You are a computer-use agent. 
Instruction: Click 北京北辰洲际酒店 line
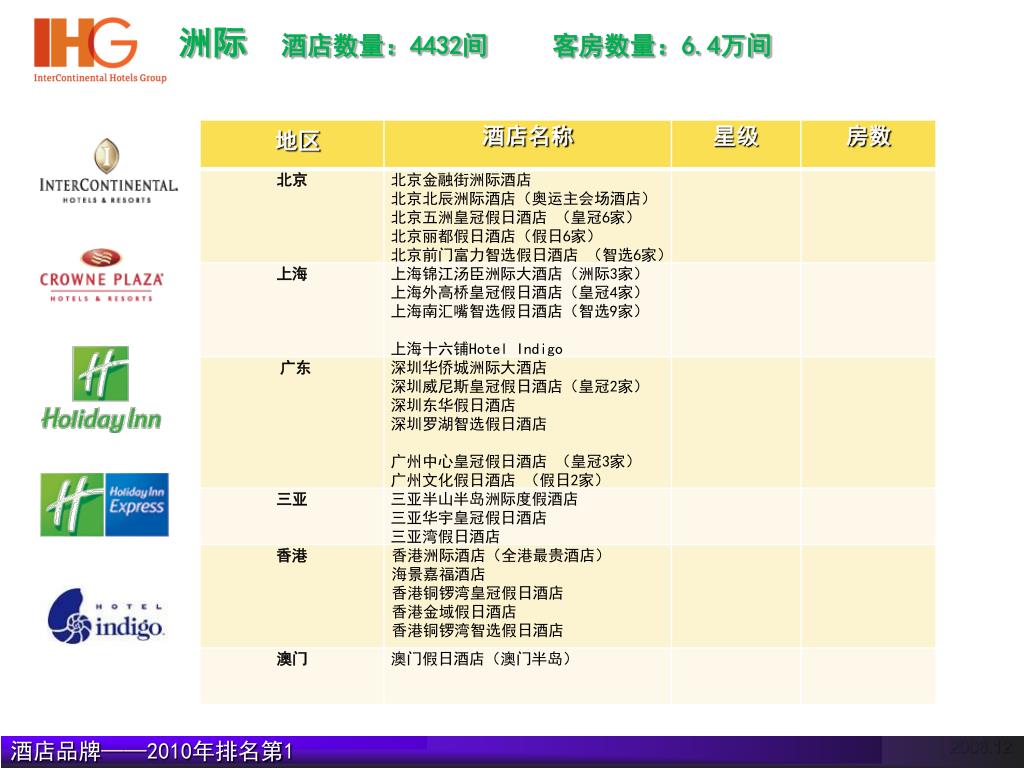(x=520, y=199)
